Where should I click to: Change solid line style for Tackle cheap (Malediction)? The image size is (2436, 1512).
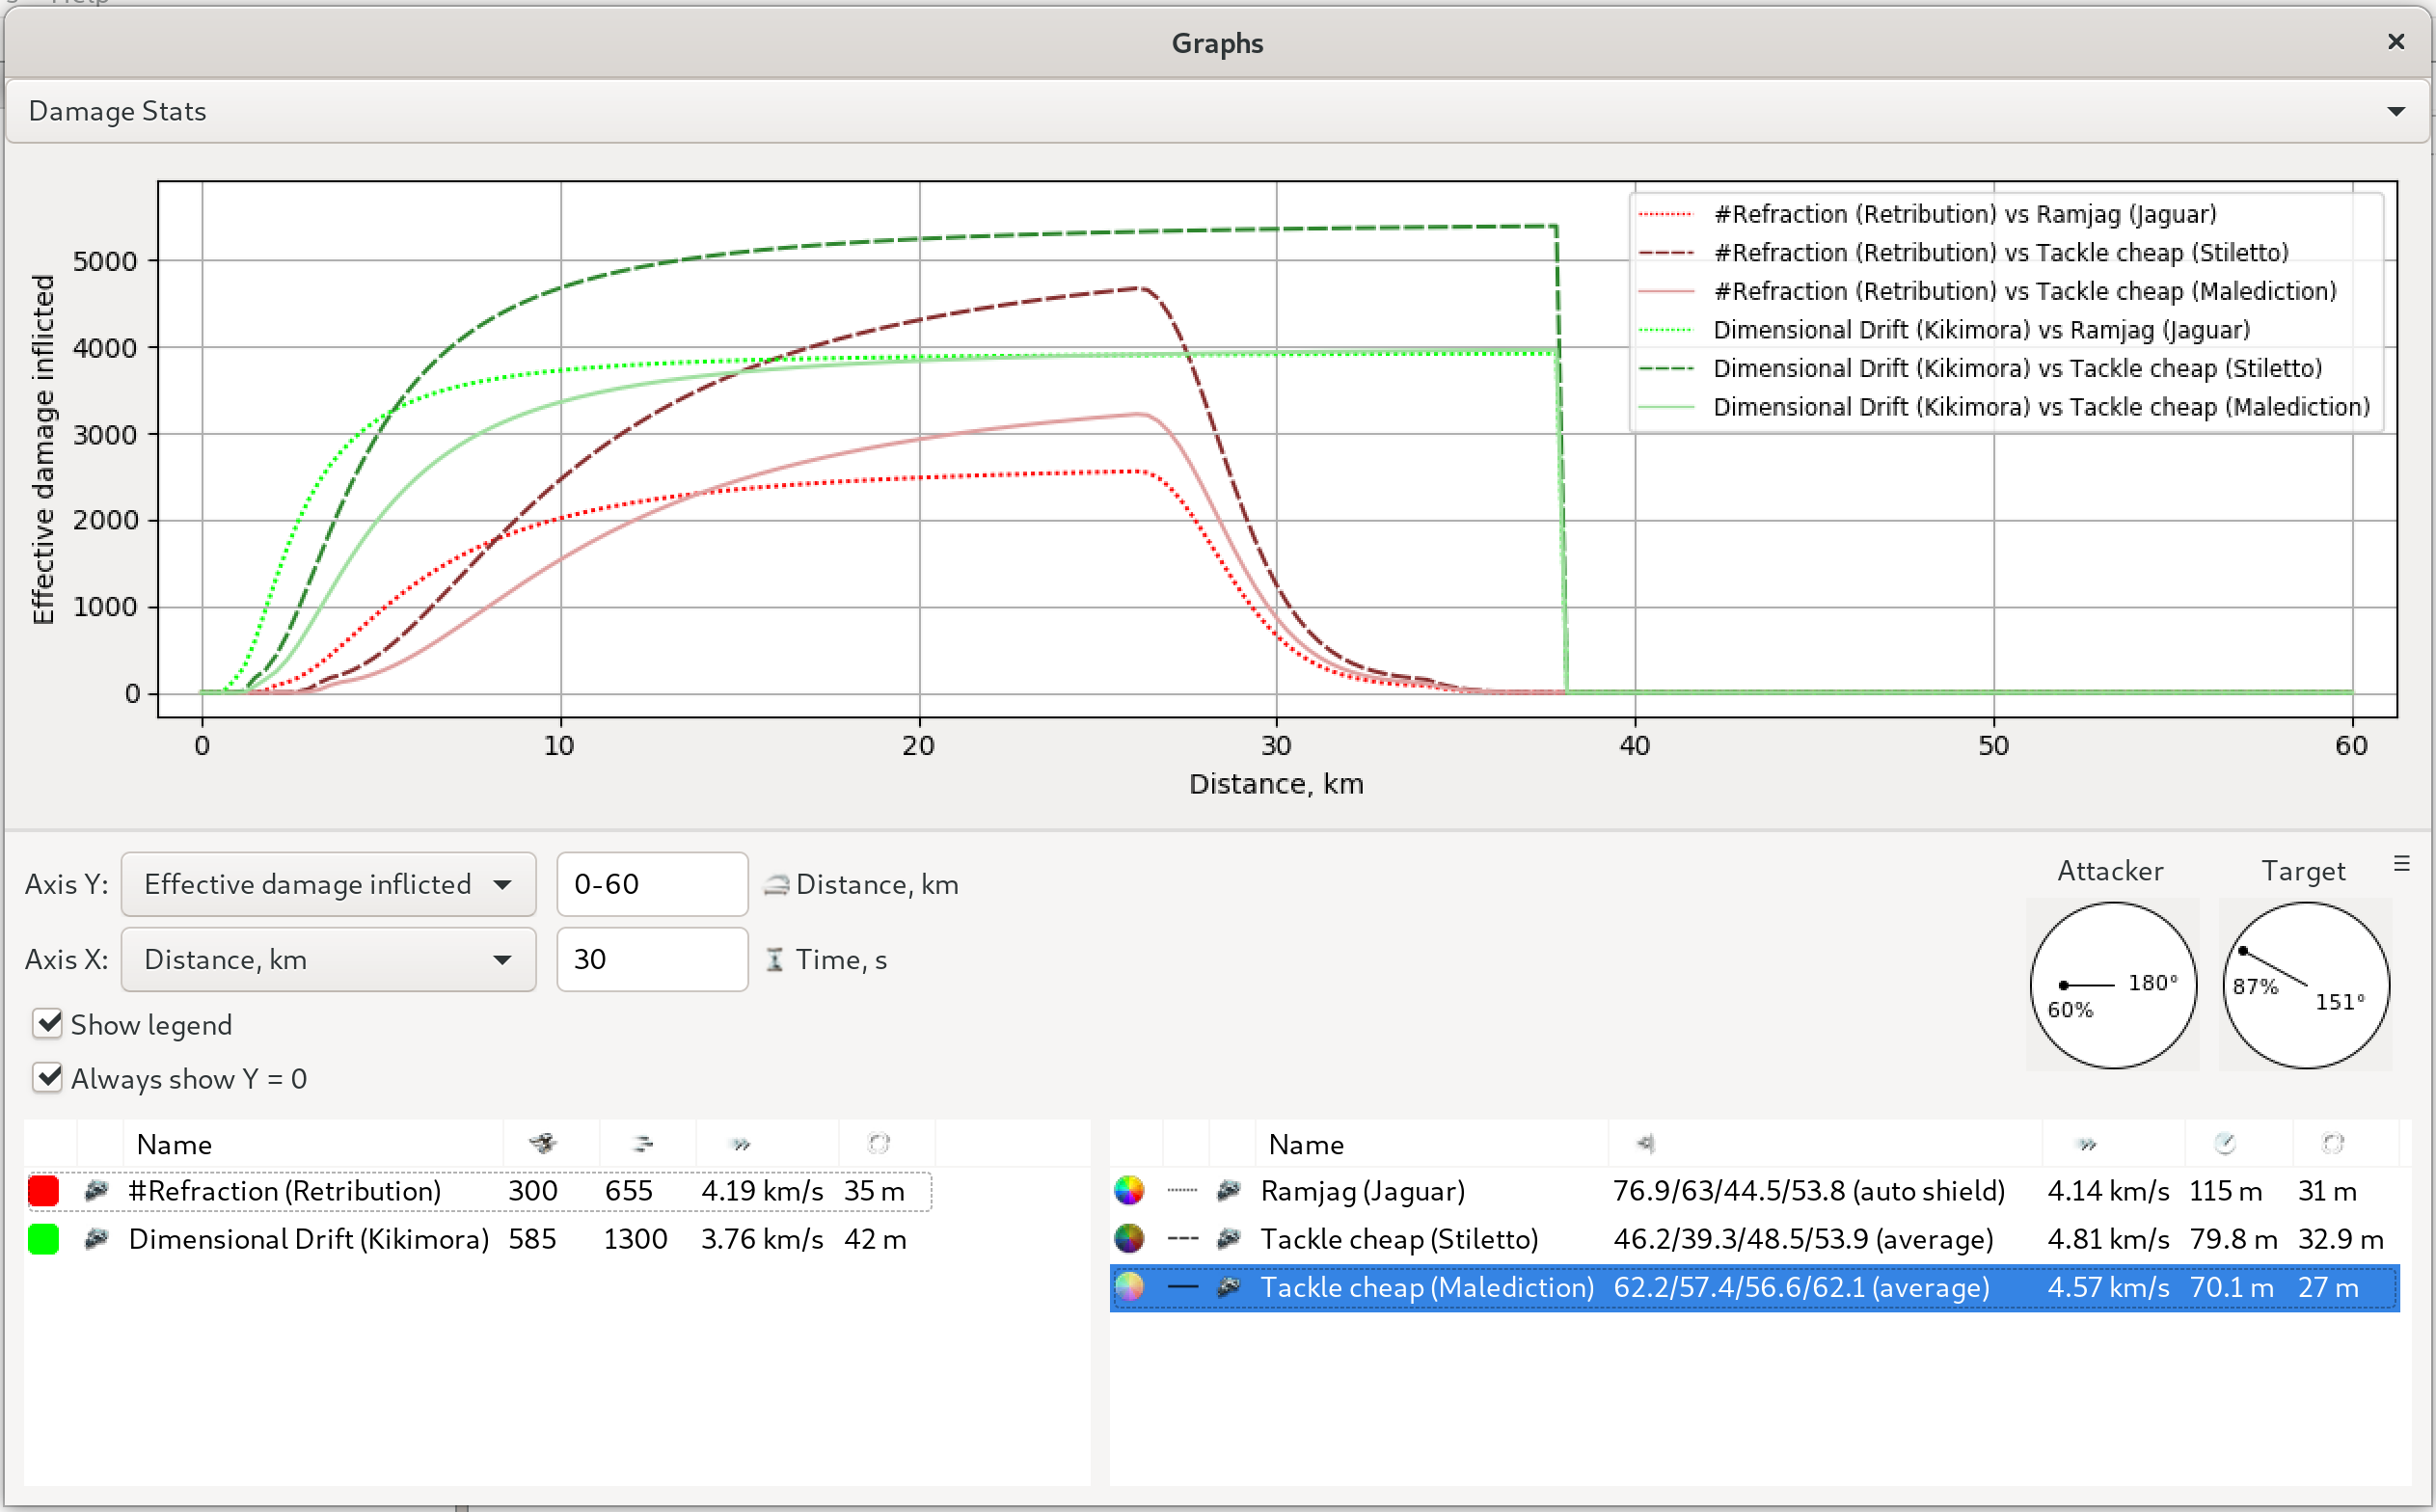click(1183, 1287)
